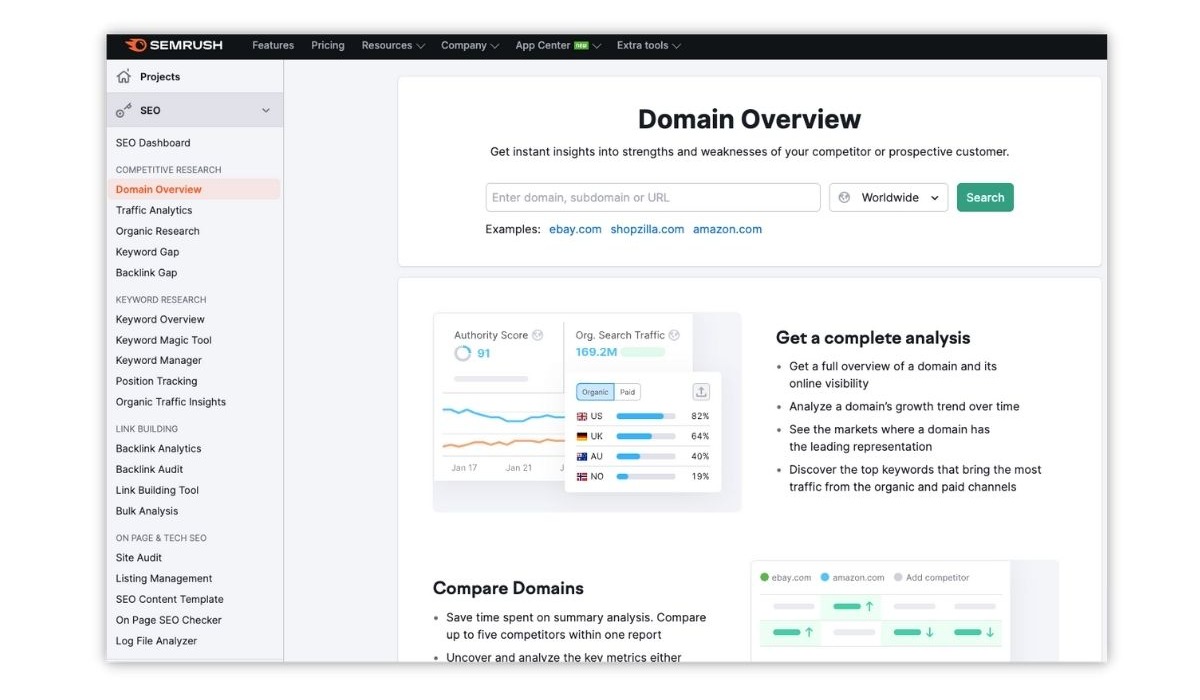This screenshot has height=700, width=1200.
Task: Open Keyword Overview
Action: click(160, 320)
